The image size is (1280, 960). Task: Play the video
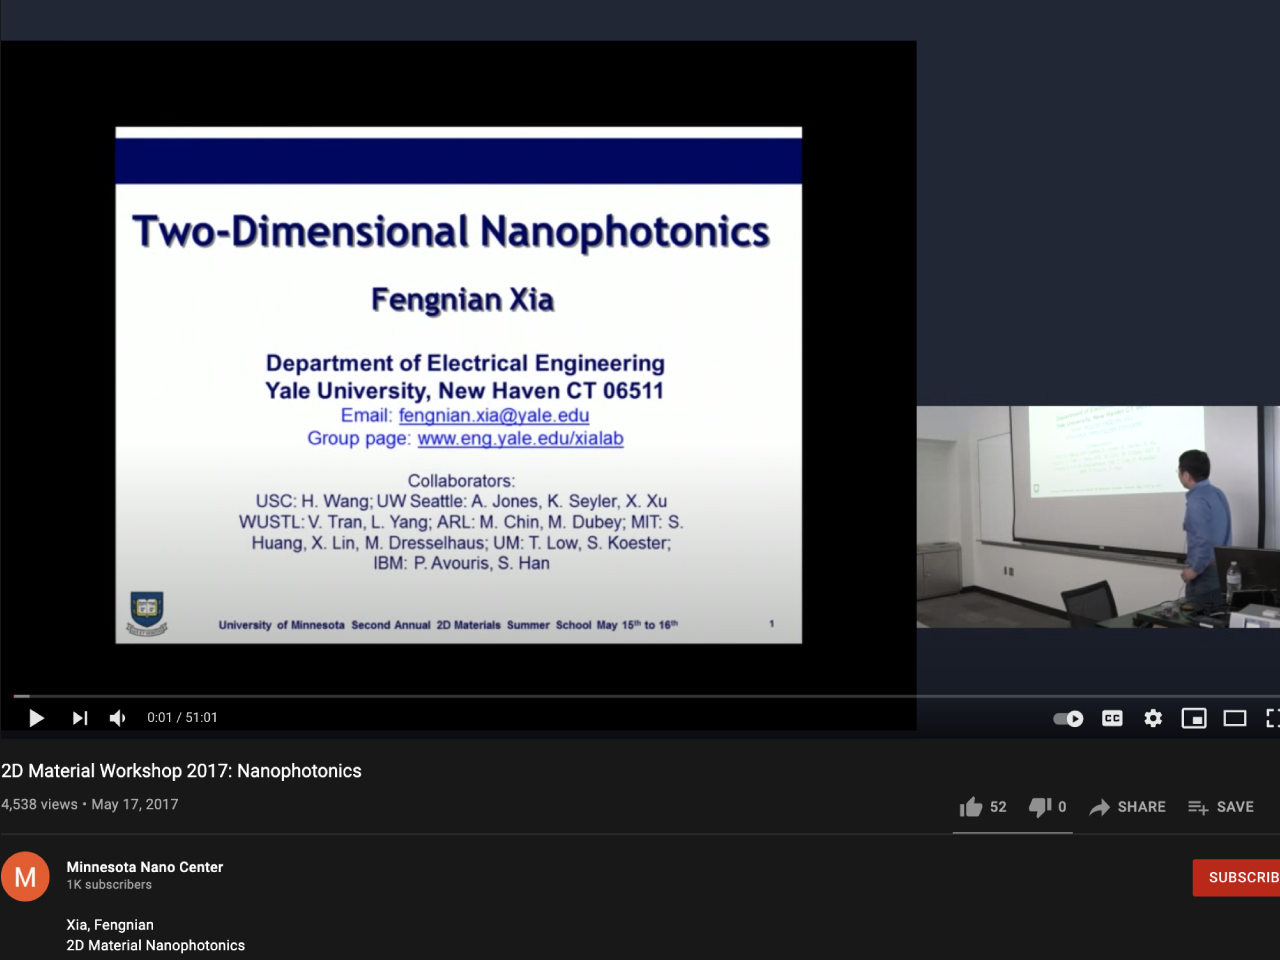[36, 718]
